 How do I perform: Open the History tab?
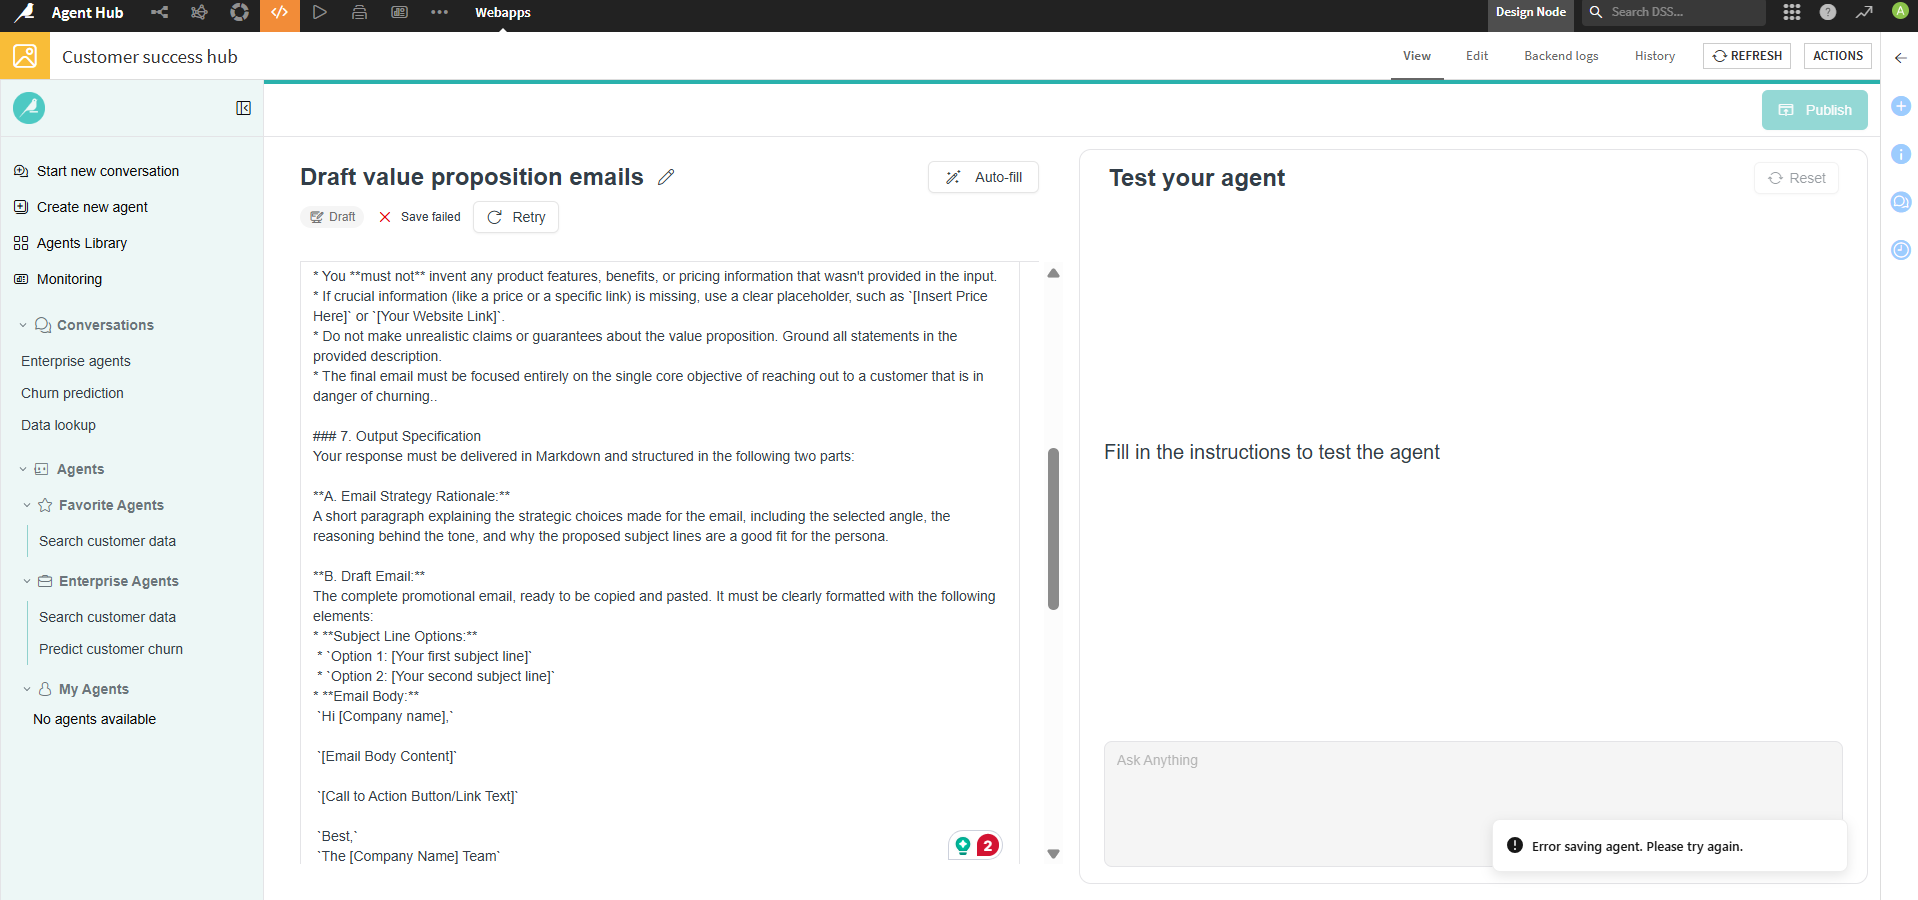tap(1655, 56)
